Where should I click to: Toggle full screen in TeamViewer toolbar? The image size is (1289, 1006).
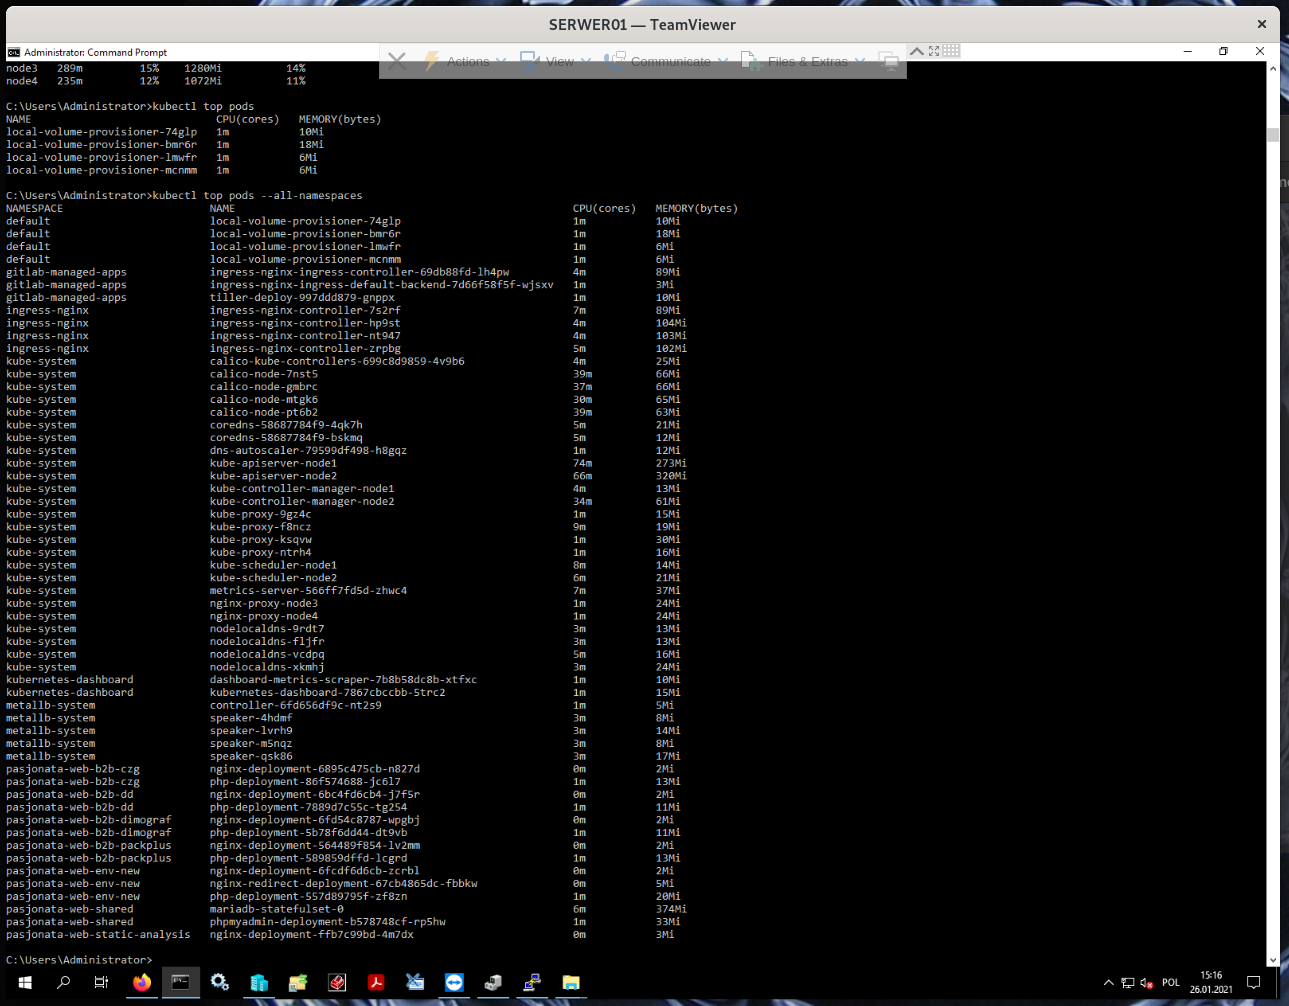934,51
